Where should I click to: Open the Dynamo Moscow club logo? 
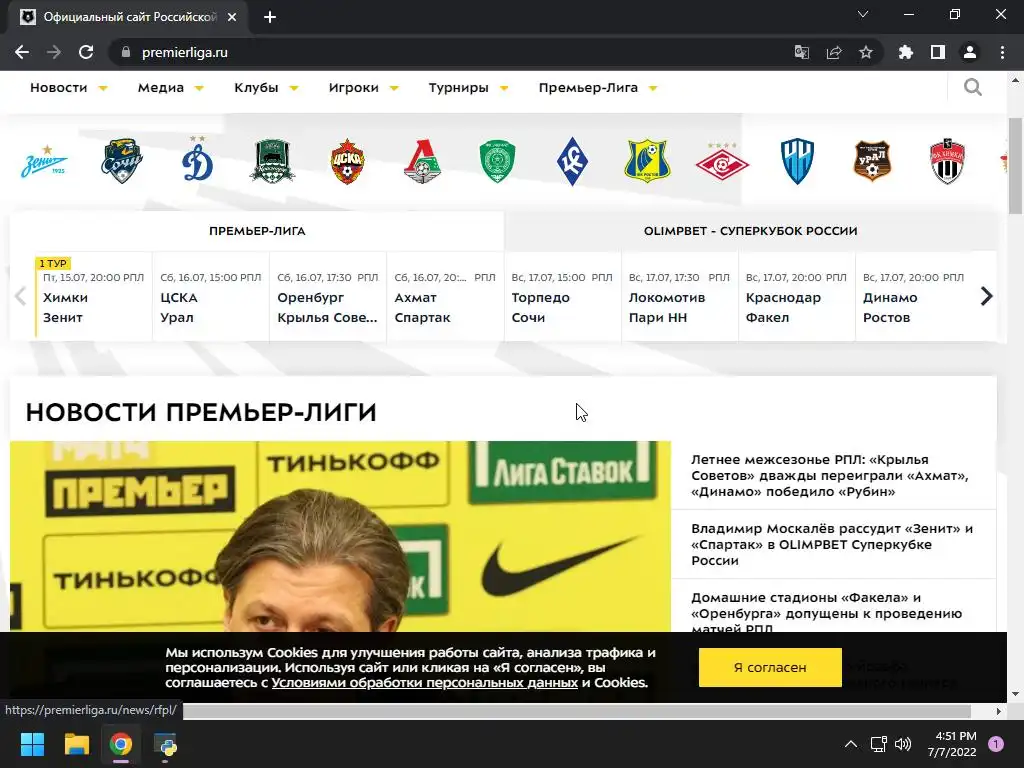coord(197,159)
